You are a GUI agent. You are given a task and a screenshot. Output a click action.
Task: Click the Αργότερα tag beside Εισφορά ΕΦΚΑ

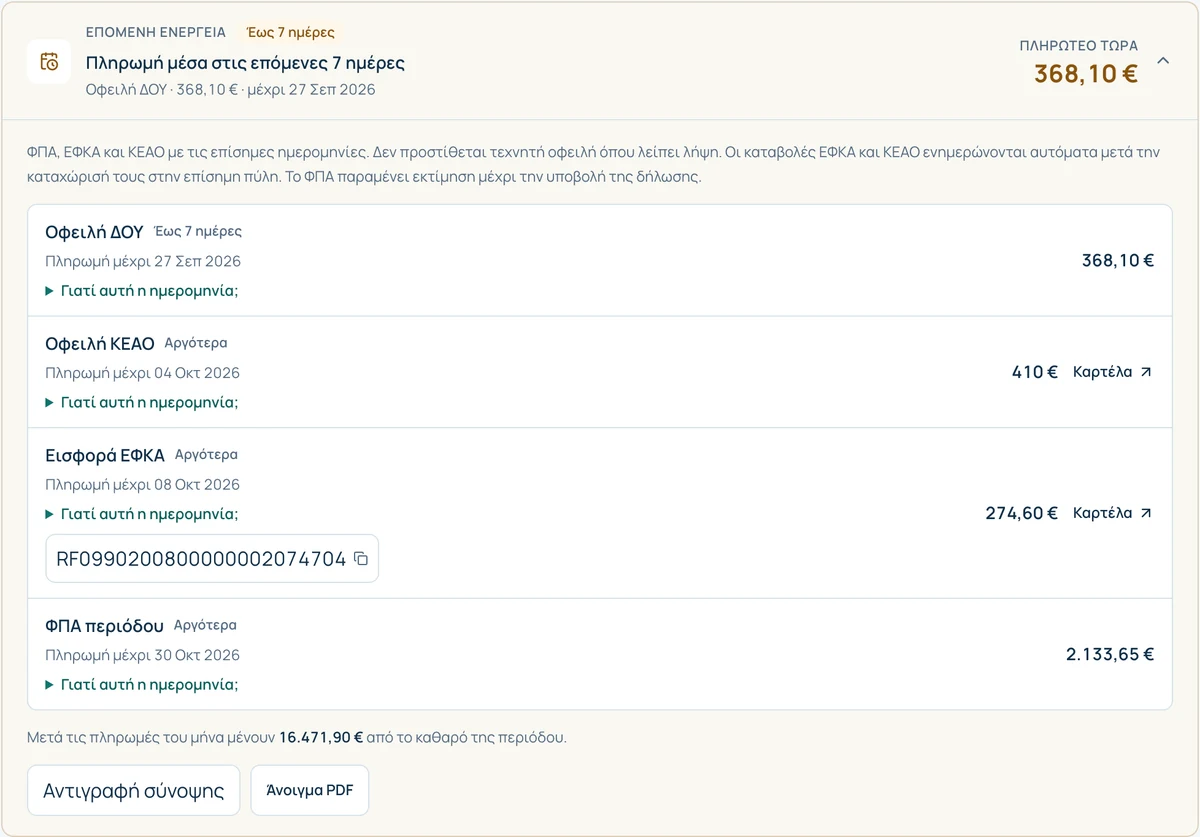(x=206, y=454)
